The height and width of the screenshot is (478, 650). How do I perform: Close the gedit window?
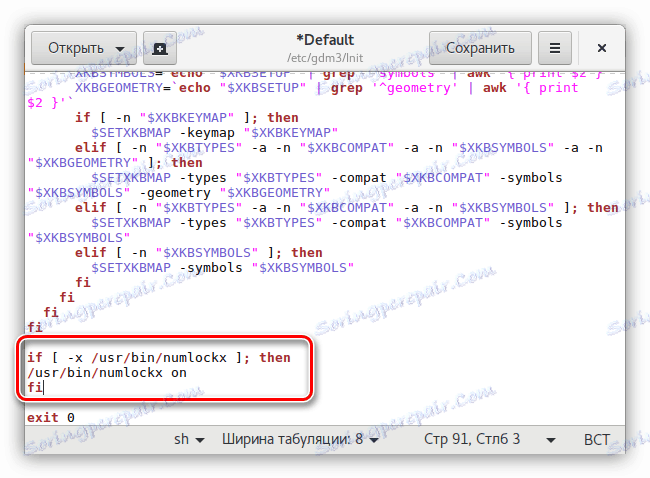[x=602, y=48]
